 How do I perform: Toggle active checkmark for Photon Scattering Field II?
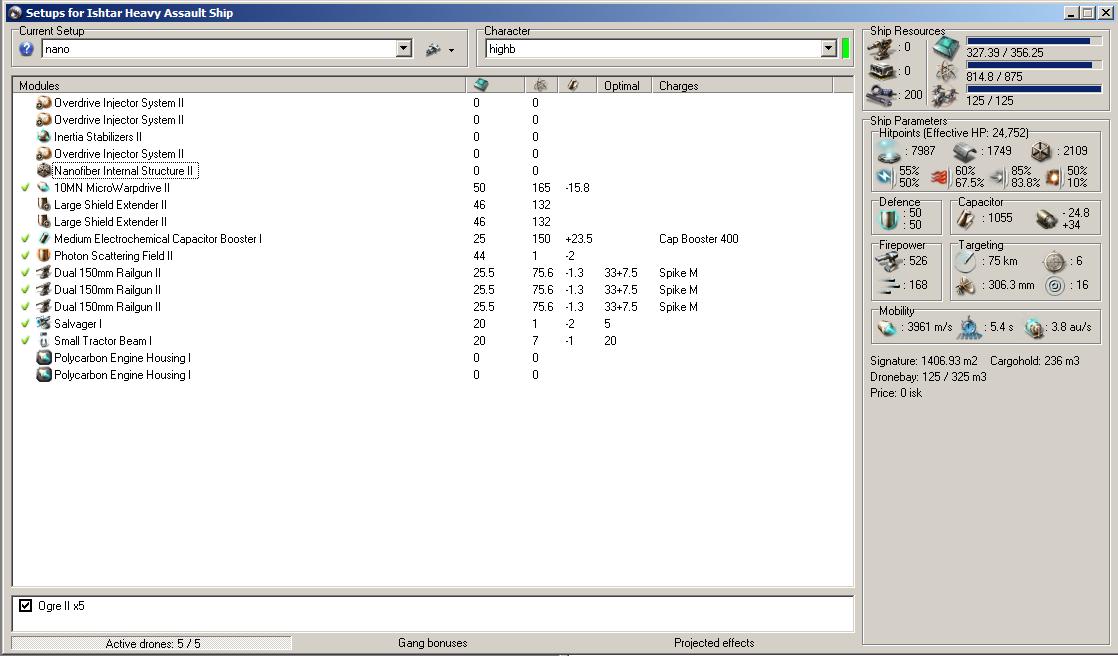coord(25,257)
